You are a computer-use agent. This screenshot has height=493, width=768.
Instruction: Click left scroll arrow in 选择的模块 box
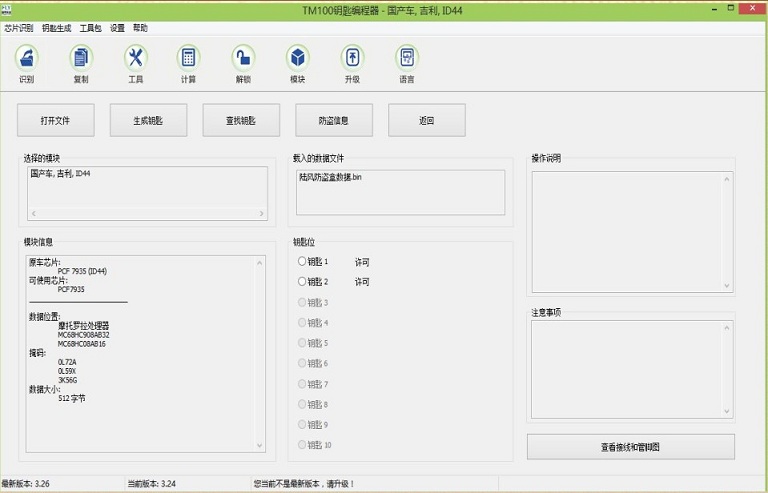pos(34,213)
